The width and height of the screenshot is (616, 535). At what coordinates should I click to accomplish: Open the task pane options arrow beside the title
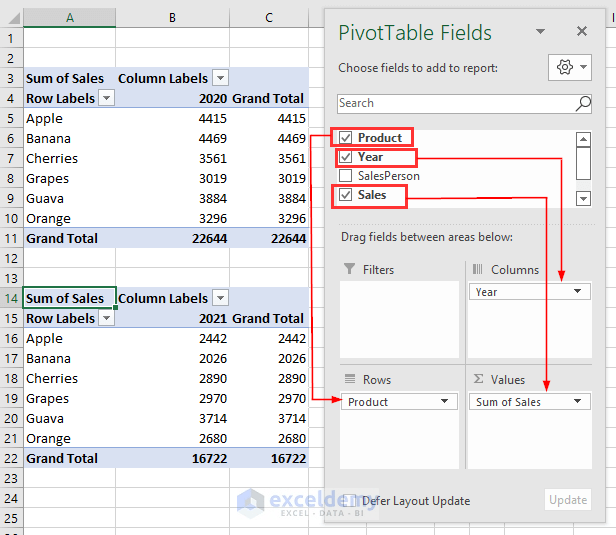pos(541,31)
